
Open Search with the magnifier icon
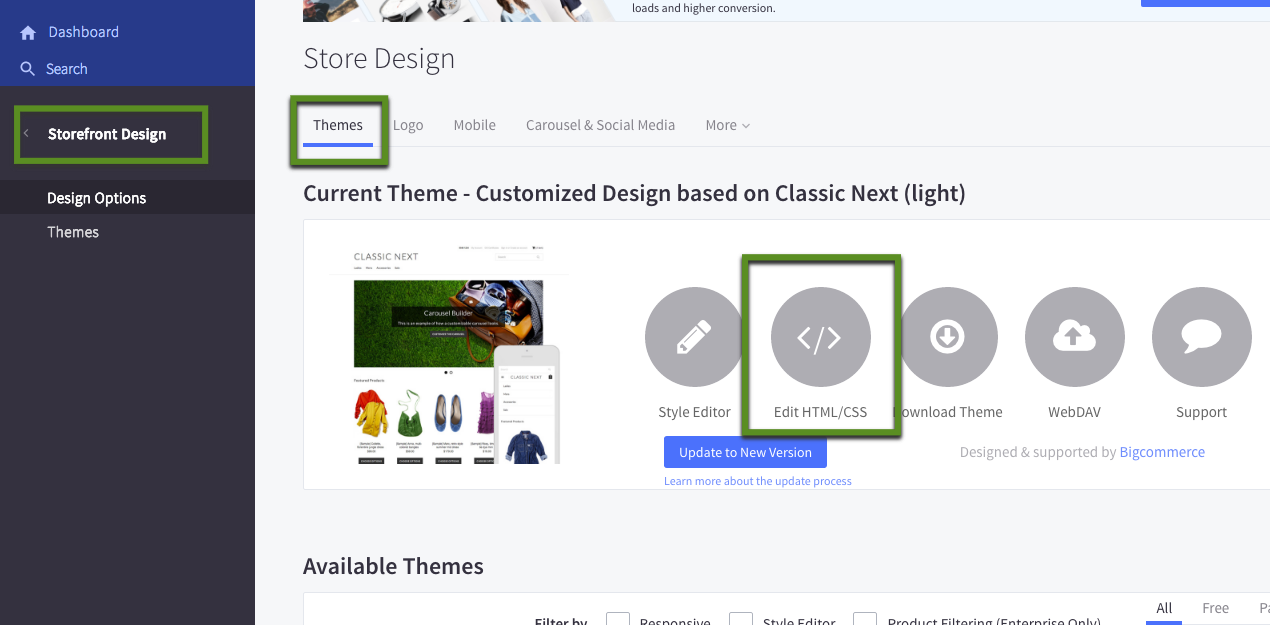[28, 68]
